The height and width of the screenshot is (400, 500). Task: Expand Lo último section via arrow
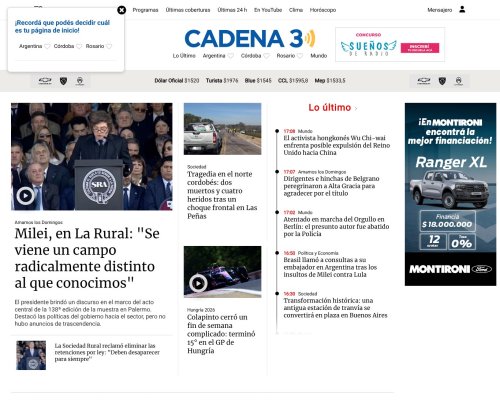pos(356,108)
